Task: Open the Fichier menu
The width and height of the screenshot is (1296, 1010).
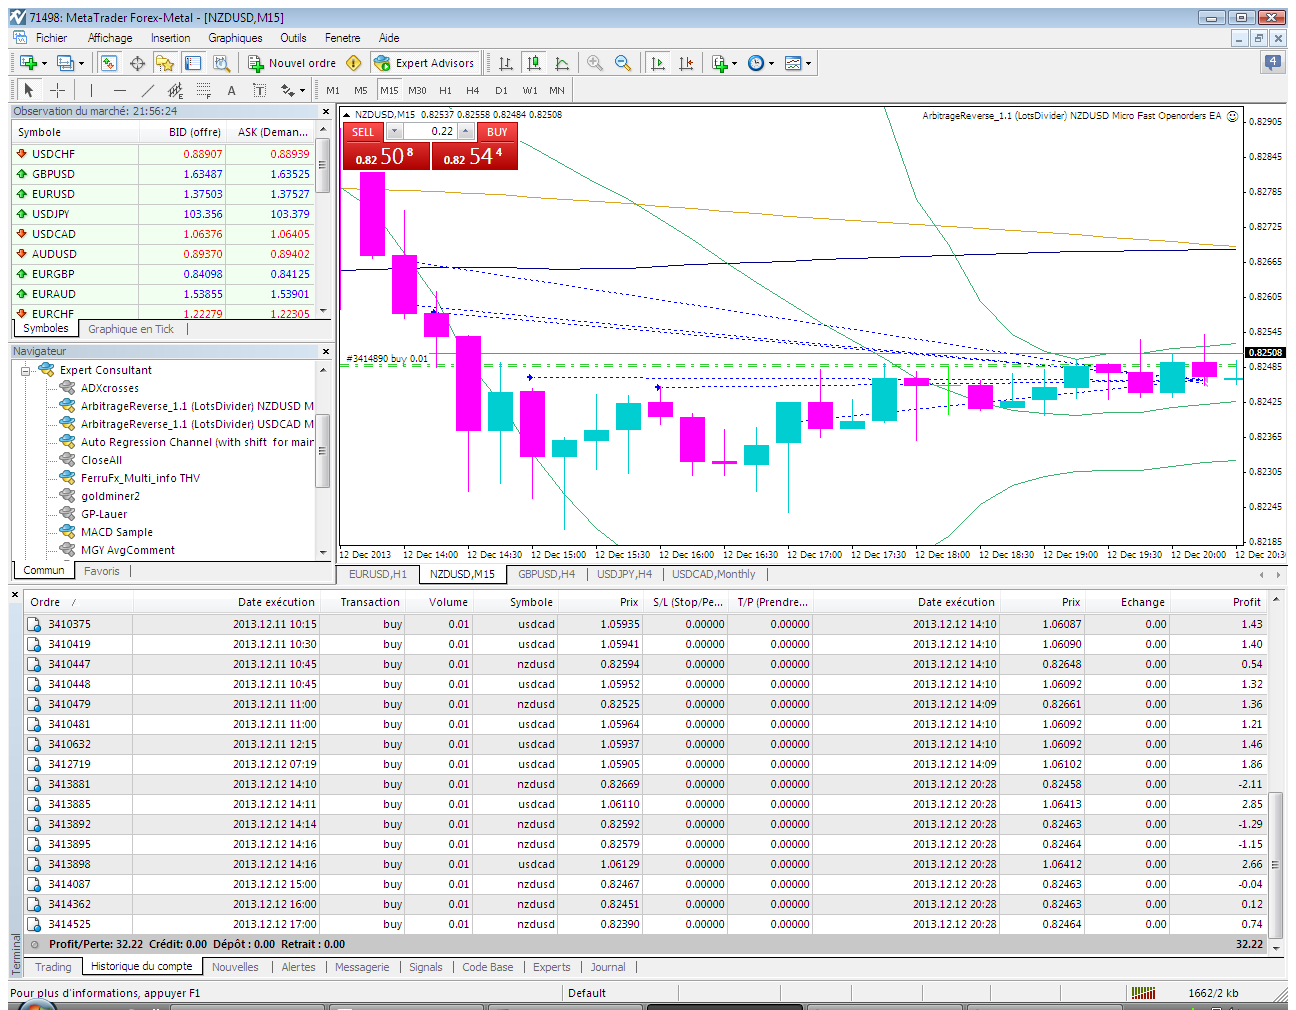Action: click(x=51, y=38)
